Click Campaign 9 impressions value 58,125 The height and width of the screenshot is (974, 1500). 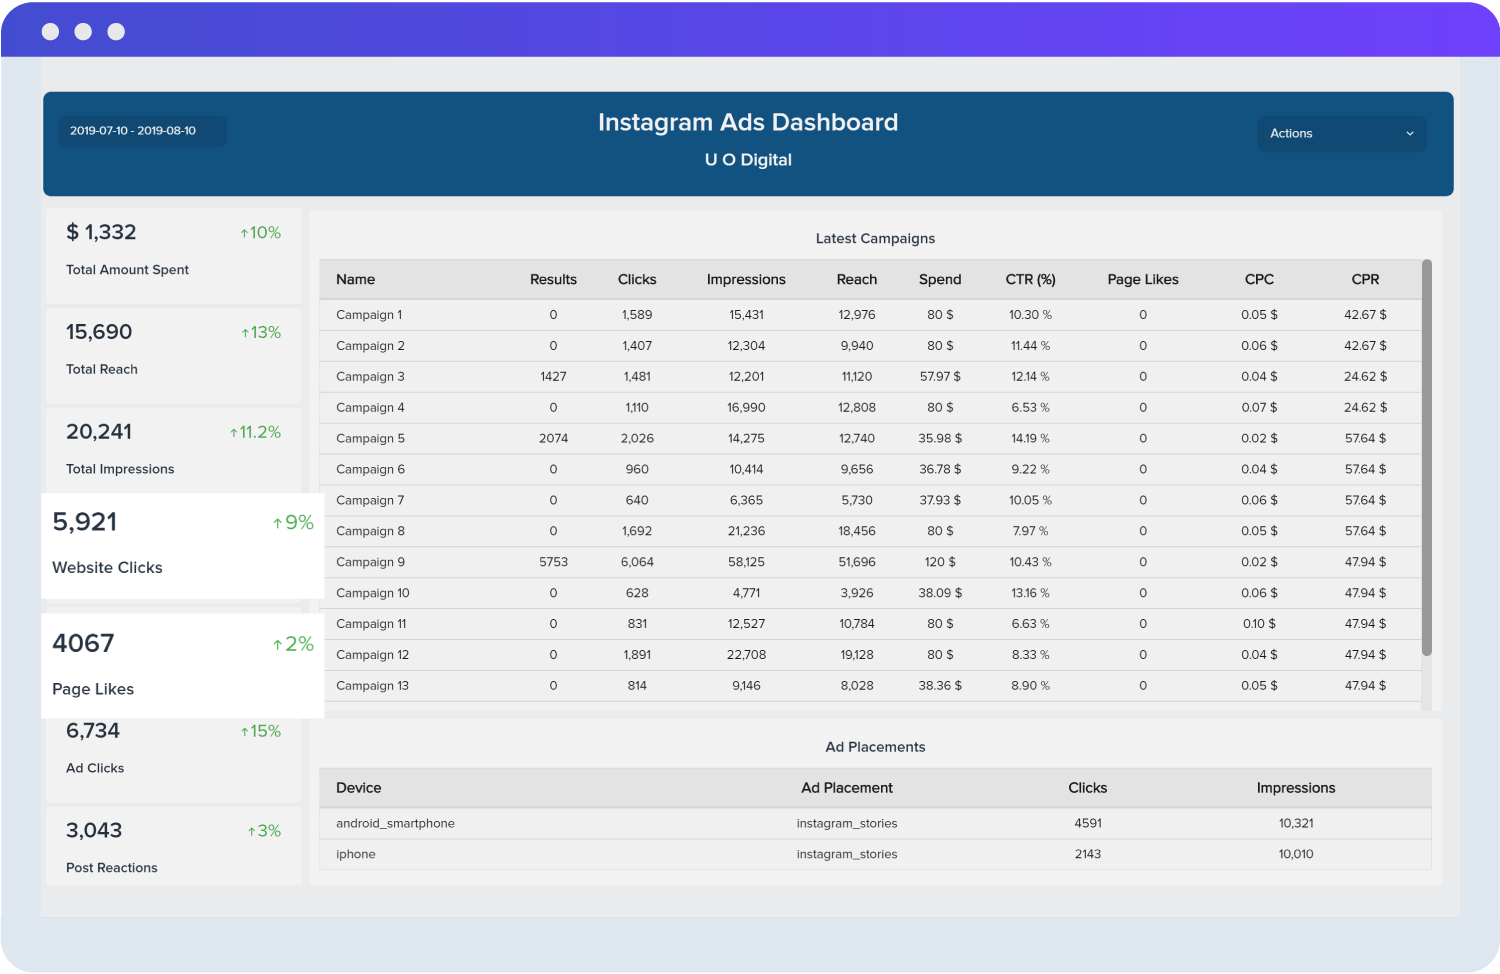pos(746,563)
